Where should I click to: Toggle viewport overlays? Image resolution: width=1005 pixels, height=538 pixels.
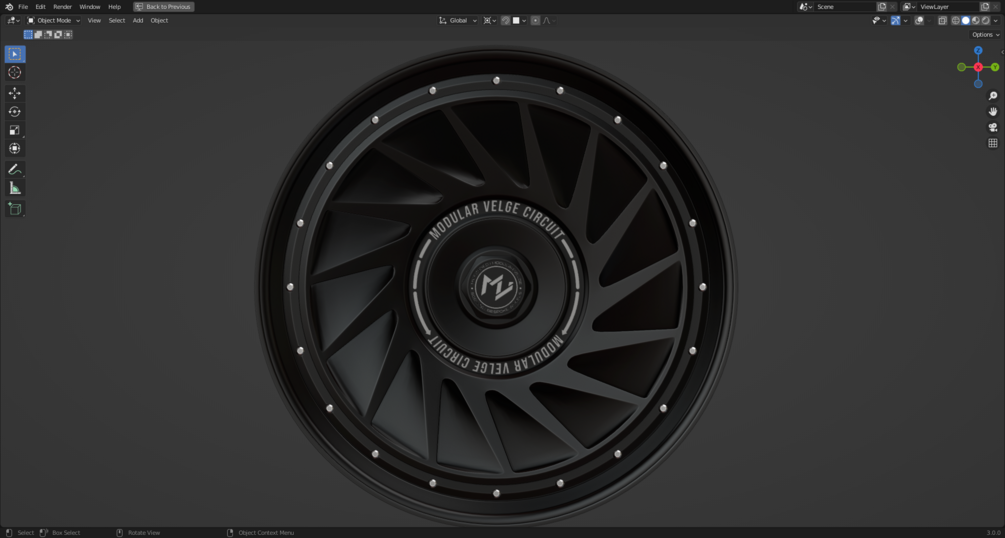[x=919, y=21]
